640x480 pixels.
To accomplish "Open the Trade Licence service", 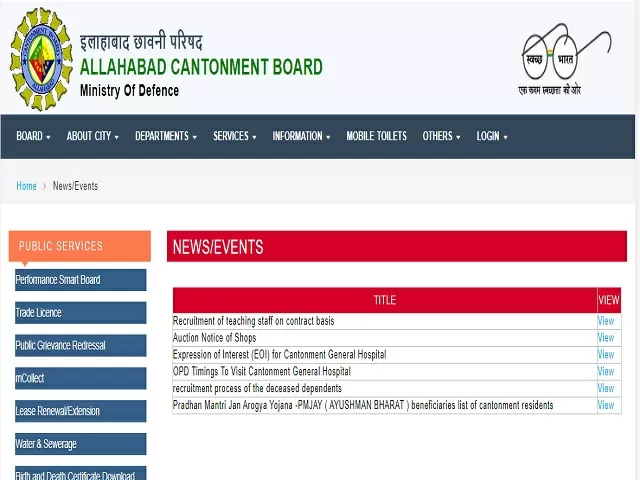I will [80, 313].
